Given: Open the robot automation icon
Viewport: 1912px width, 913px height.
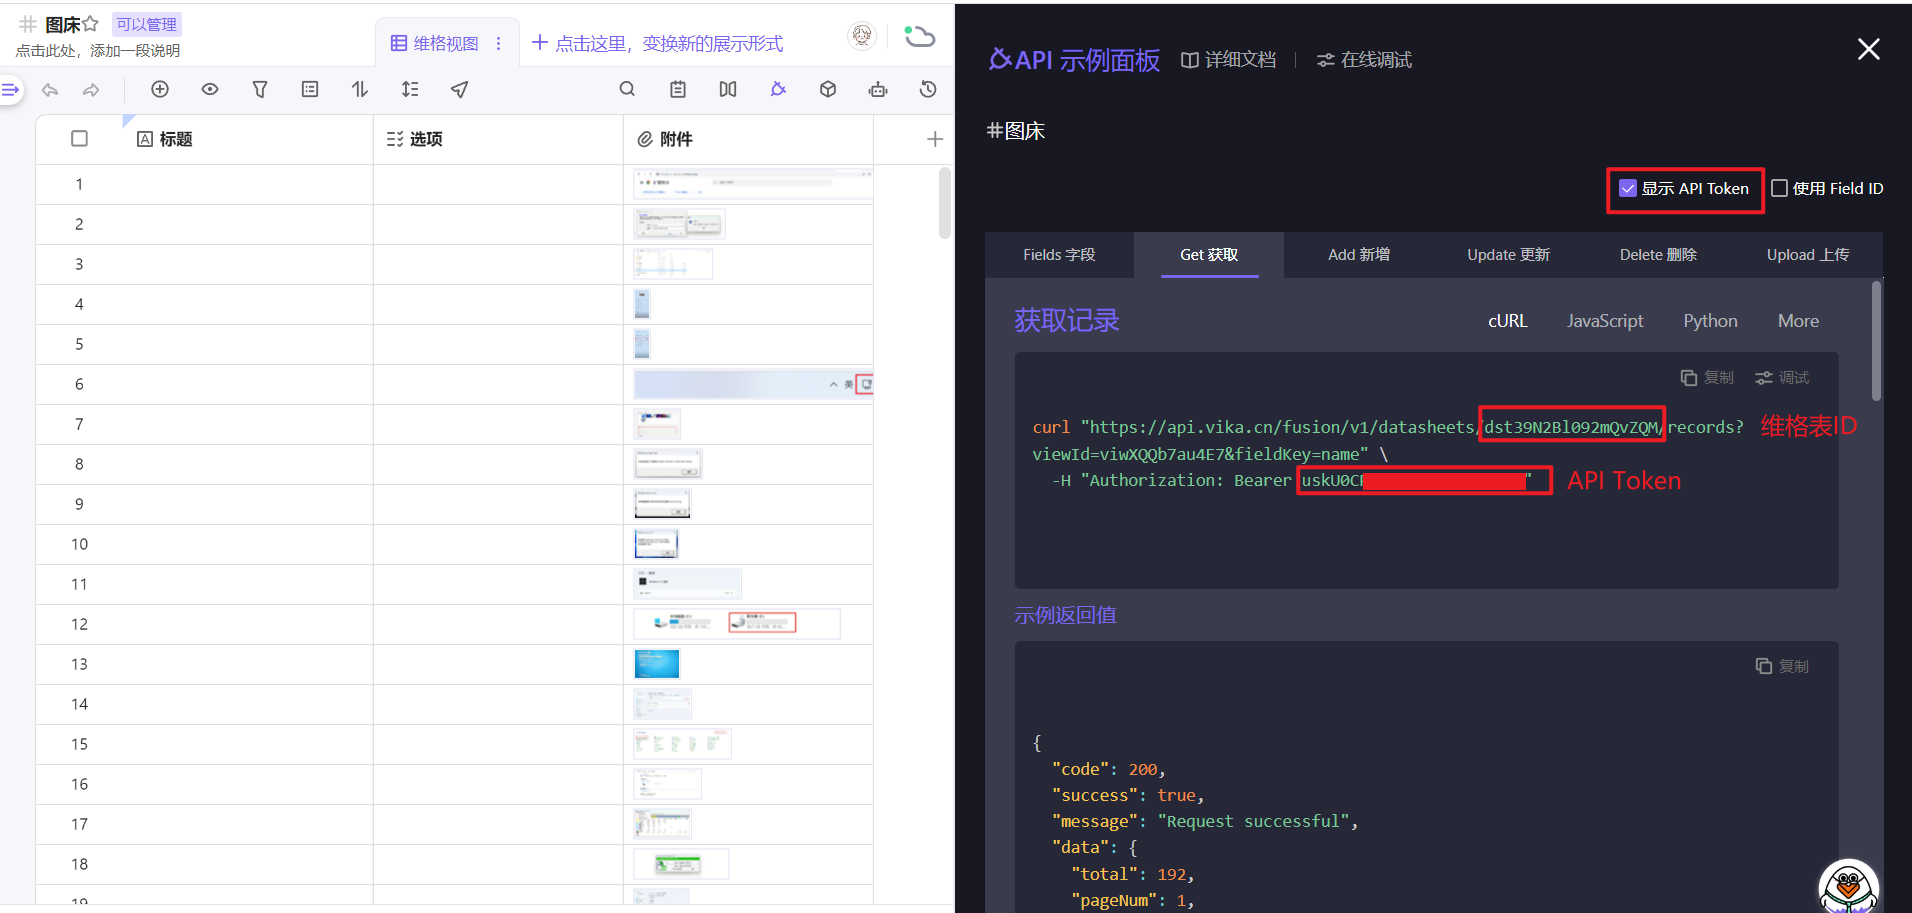Looking at the screenshot, I should click(878, 89).
